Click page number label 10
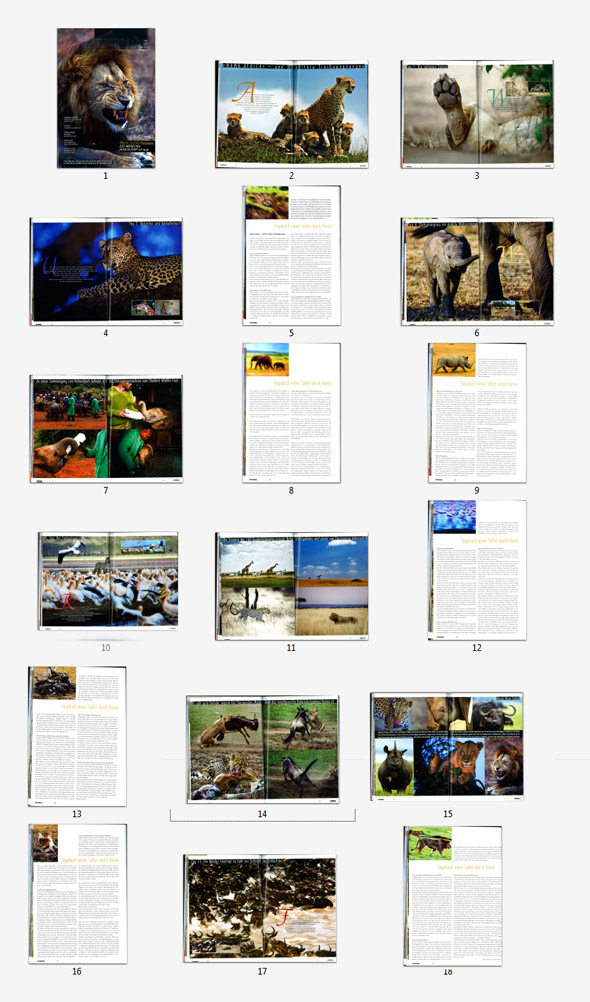This screenshot has height=1002, width=590. [x=106, y=647]
